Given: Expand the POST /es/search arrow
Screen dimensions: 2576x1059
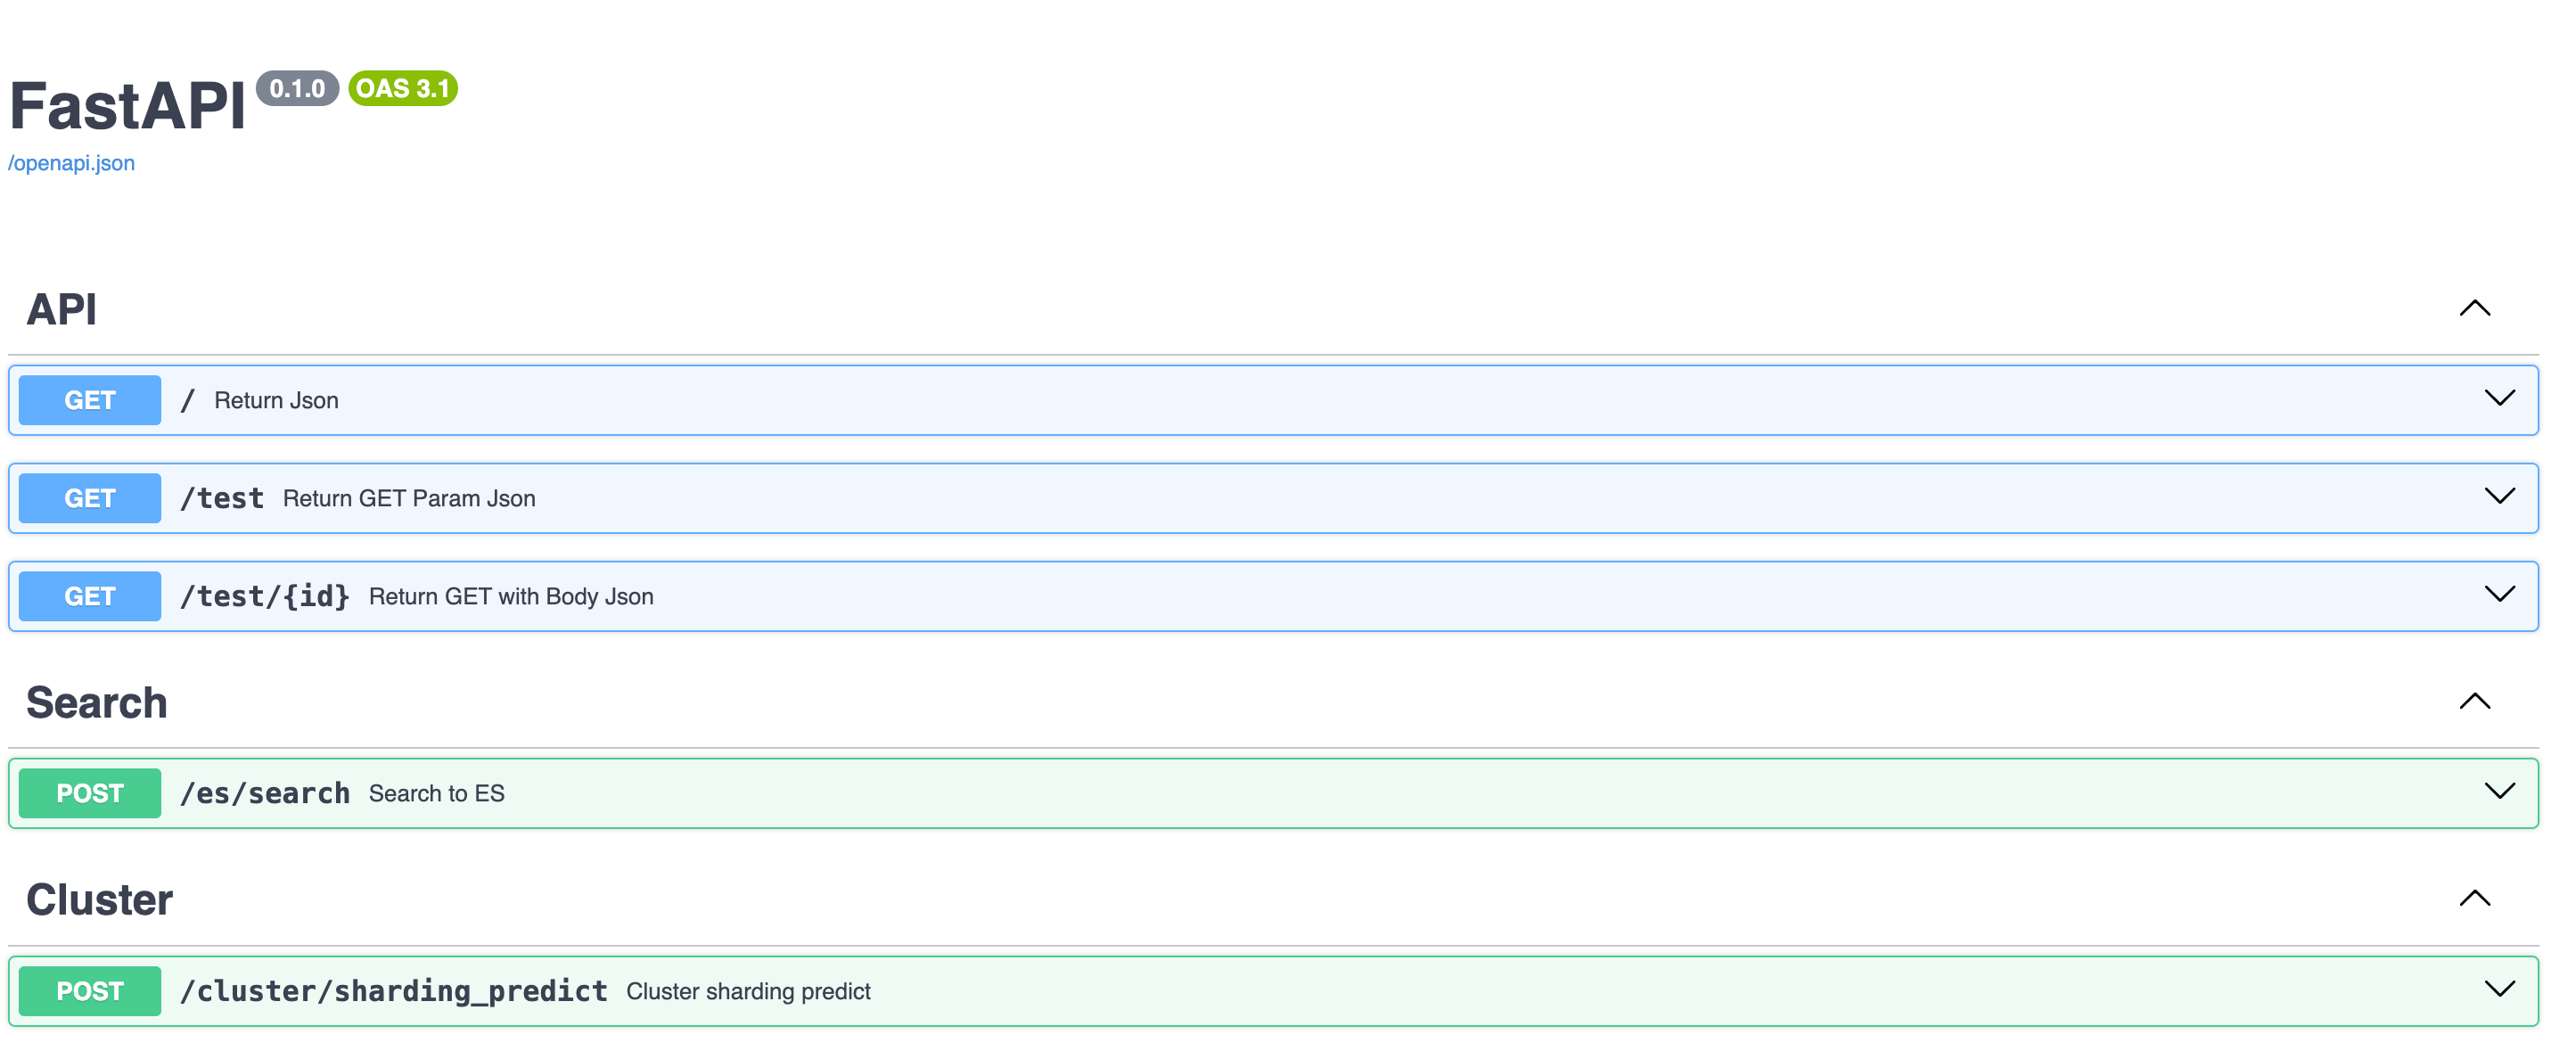Looking at the screenshot, I should (2499, 791).
